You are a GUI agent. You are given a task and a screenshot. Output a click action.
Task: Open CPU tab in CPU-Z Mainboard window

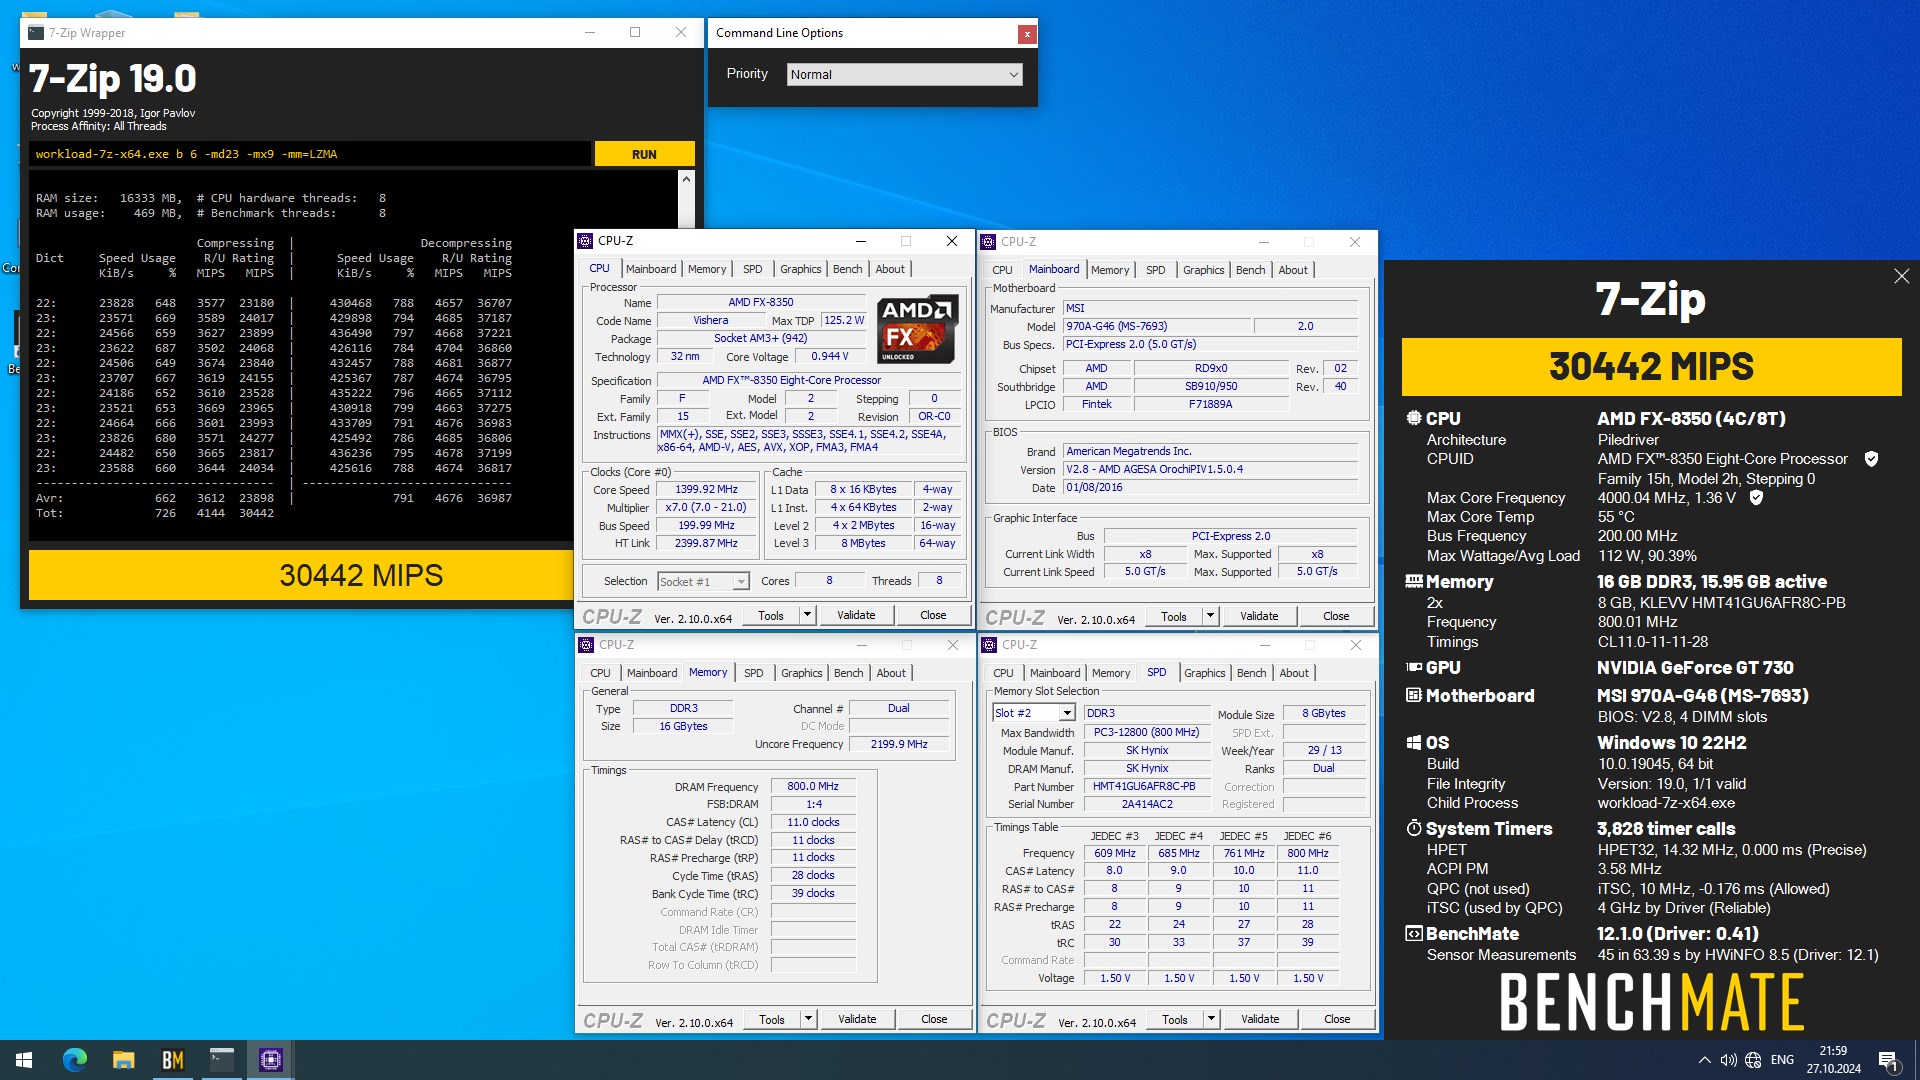coord(1002,270)
